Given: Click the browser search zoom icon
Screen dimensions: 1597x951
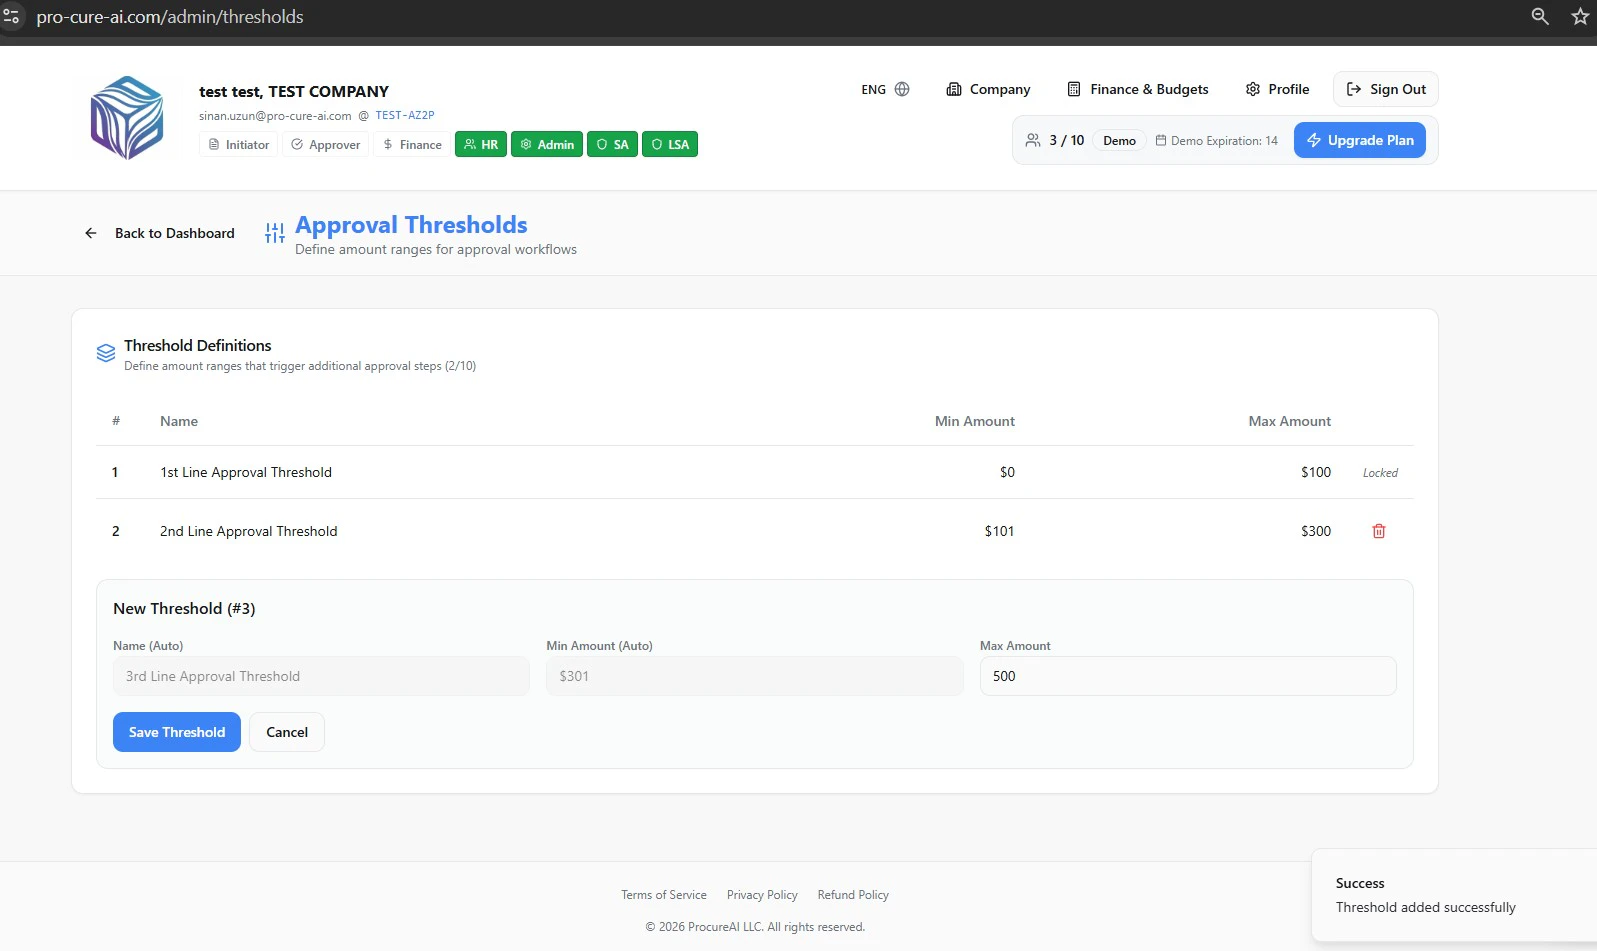Looking at the screenshot, I should pos(1540,16).
